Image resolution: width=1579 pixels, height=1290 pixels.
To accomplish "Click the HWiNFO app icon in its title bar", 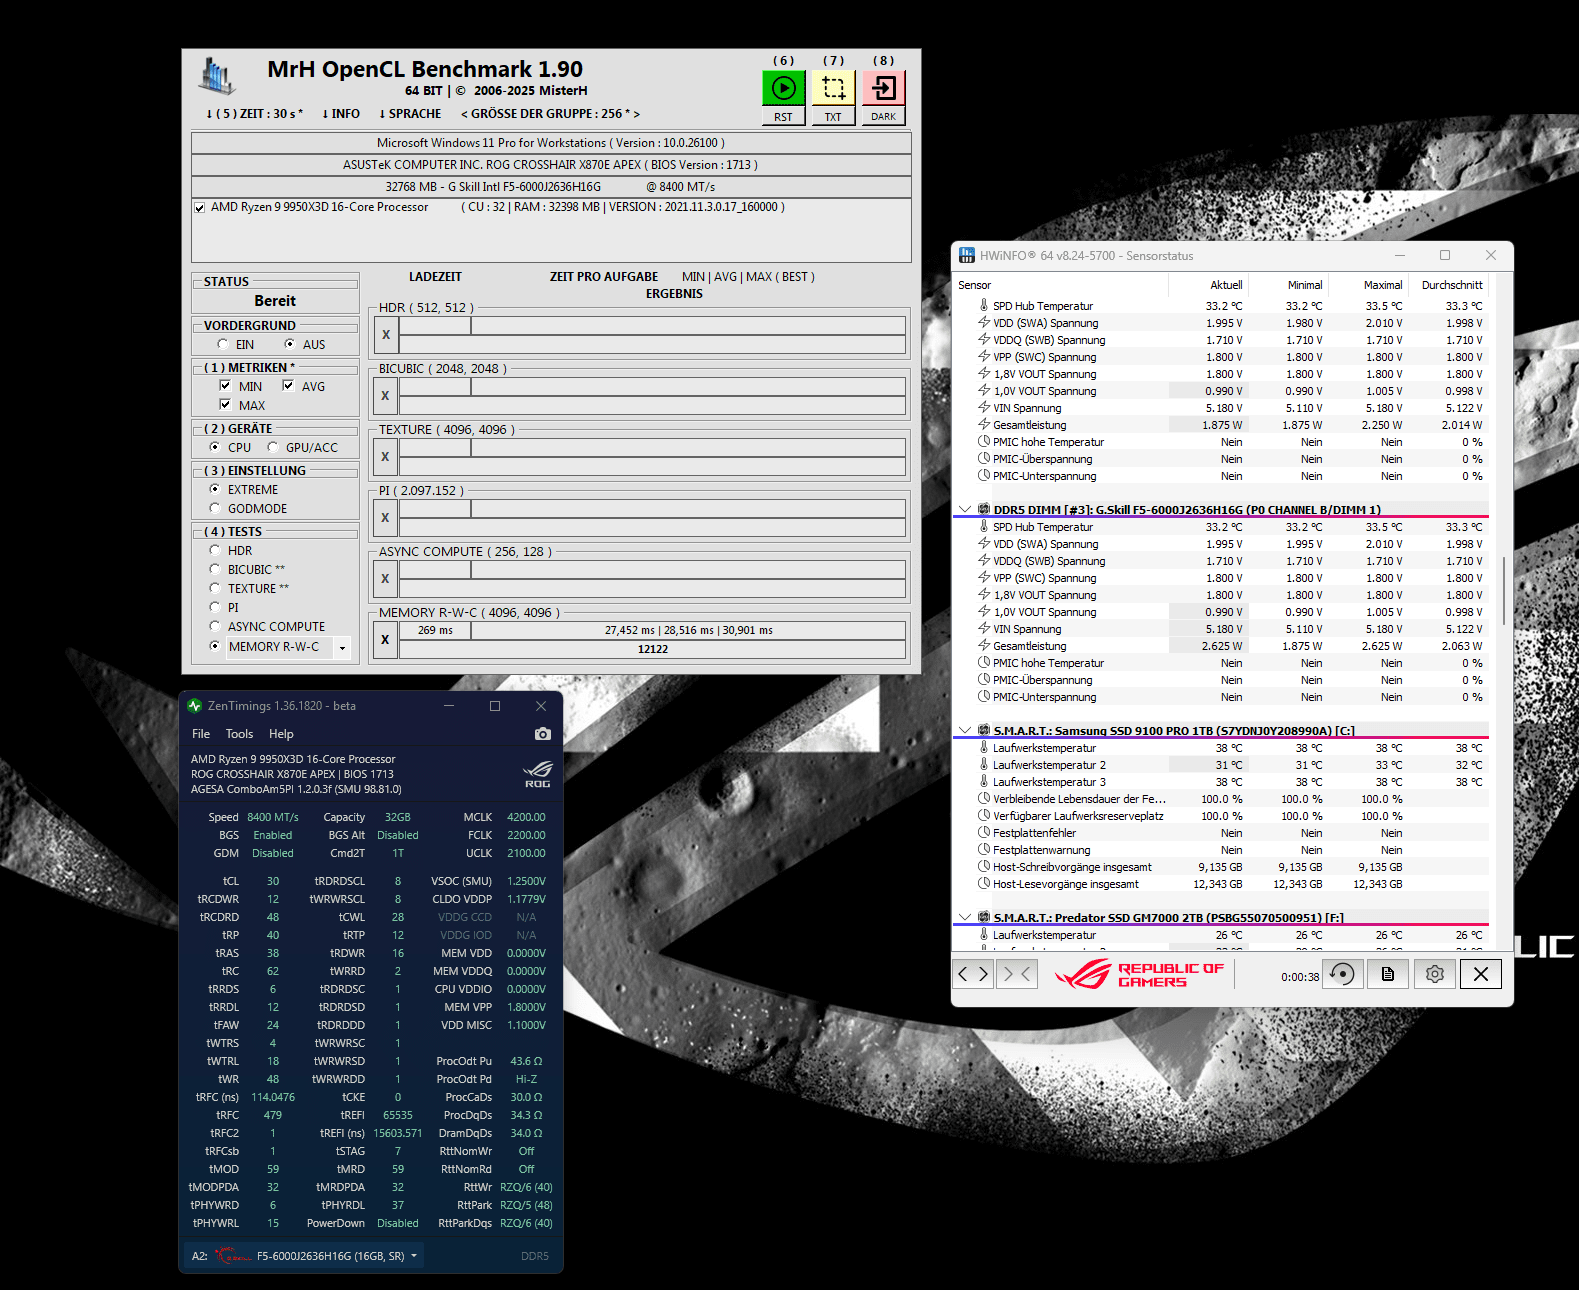I will [x=966, y=256].
